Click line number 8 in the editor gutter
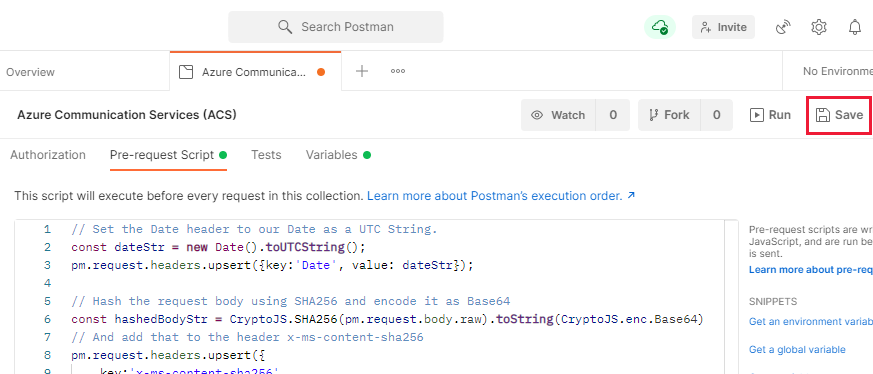This screenshot has width=873, height=374. point(47,355)
